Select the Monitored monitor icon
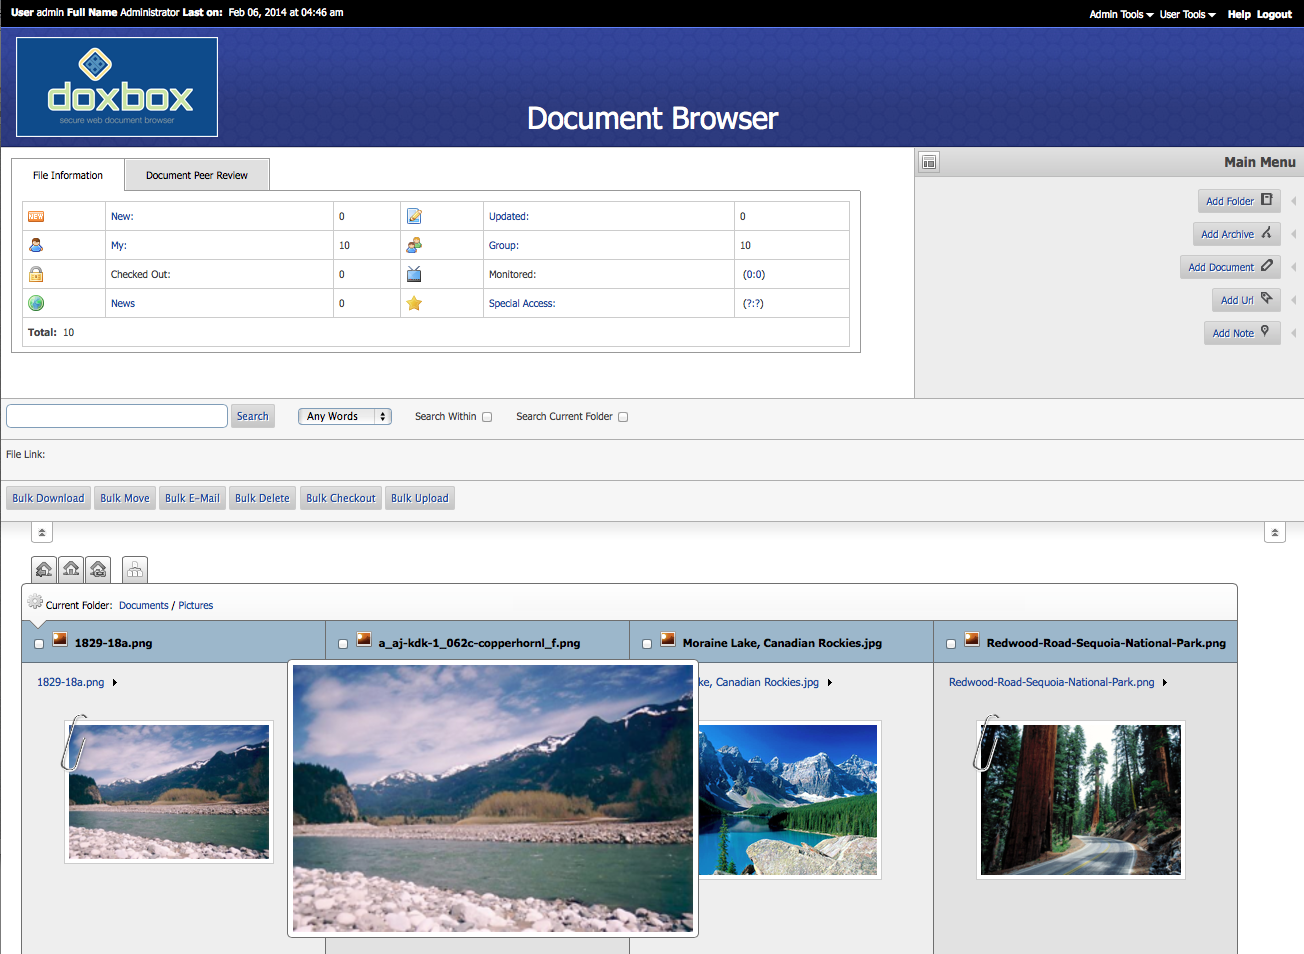The image size is (1304, 954). tap(414, 273)
